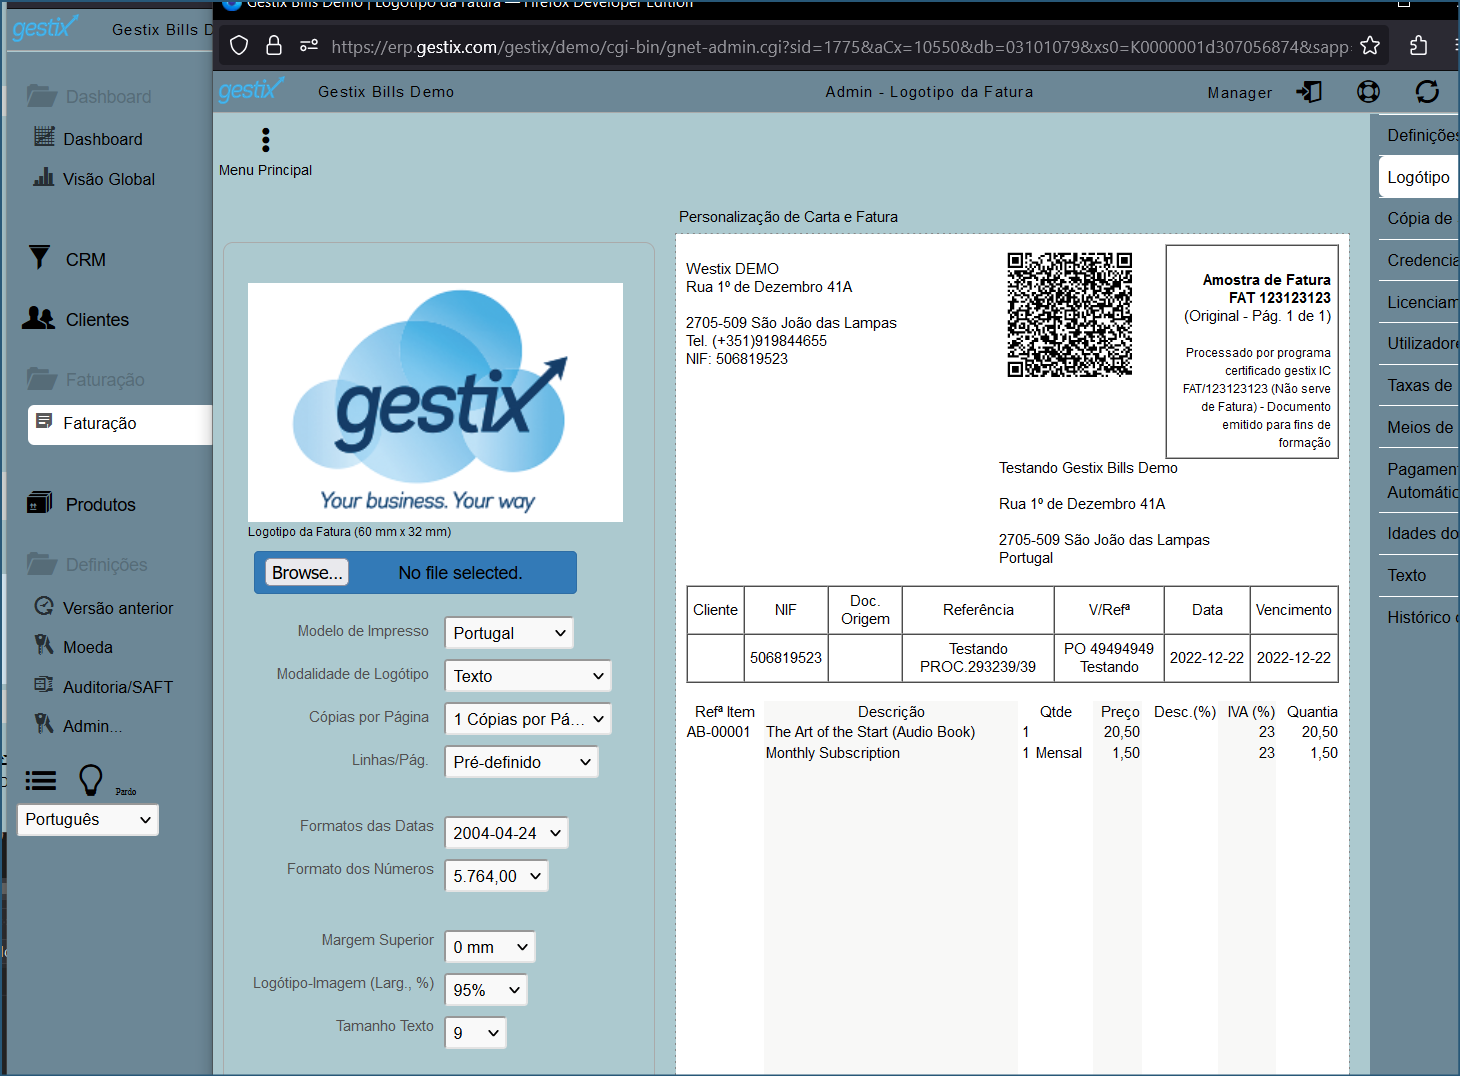
Task: Bookmark this page with the star icon
Action: [1370, 45]
